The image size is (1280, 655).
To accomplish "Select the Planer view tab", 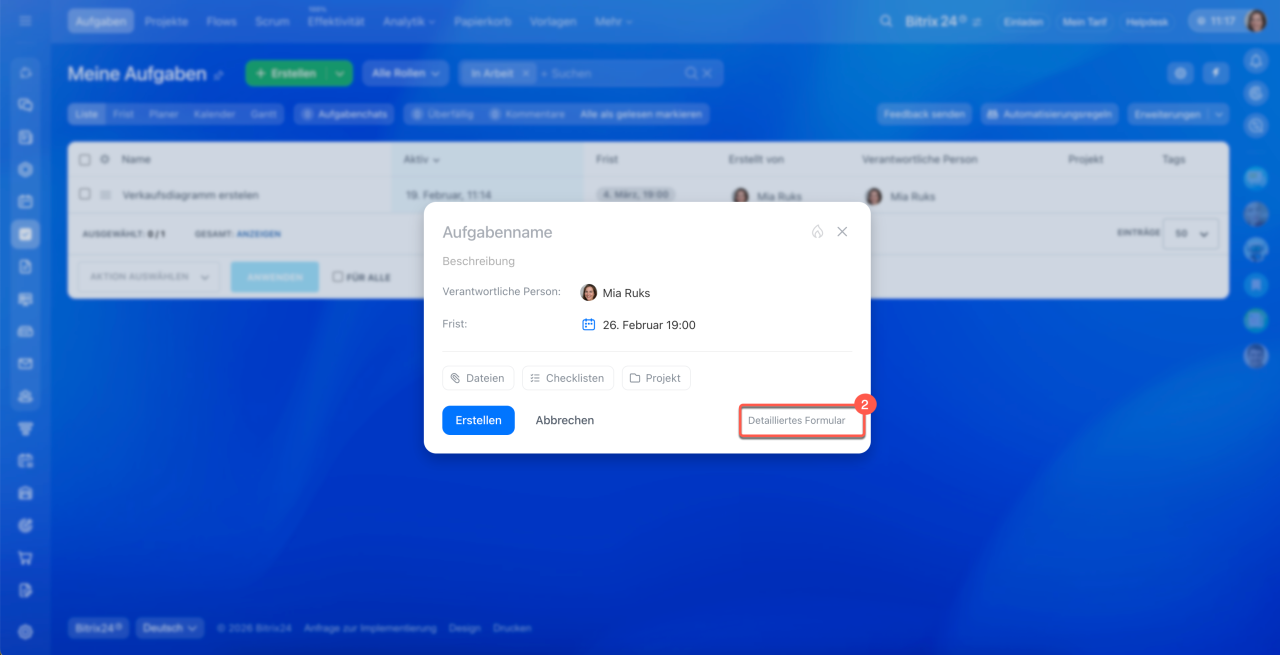I will tap(164, 114).
